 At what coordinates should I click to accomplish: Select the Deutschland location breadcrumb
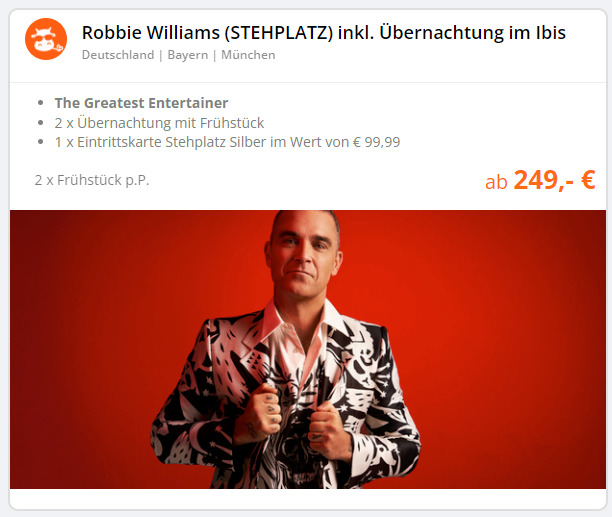[118, 55]
